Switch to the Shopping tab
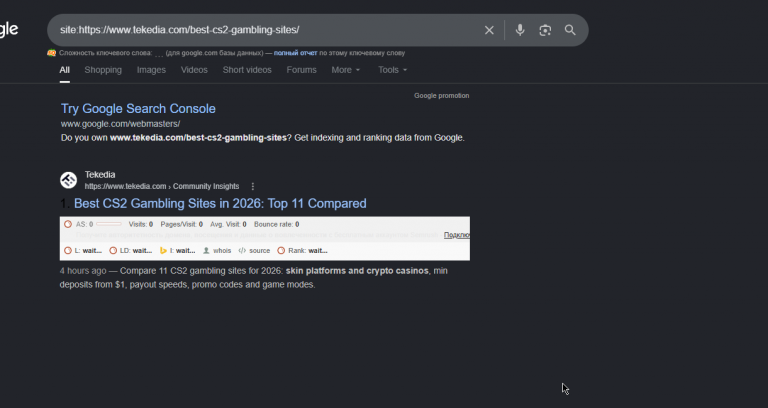 (103, 70)
